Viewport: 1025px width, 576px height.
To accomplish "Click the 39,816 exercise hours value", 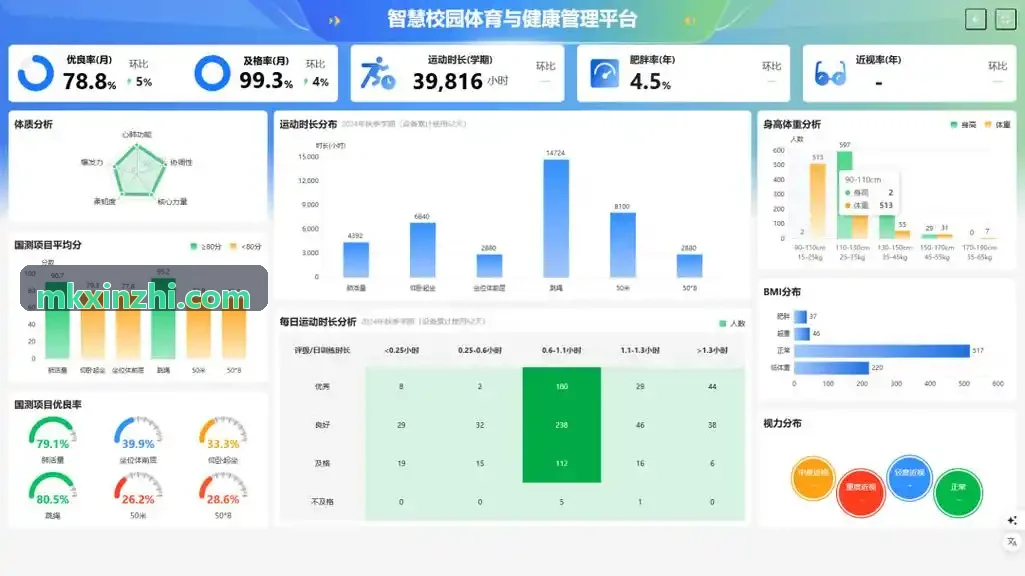I will pos(447,82).
